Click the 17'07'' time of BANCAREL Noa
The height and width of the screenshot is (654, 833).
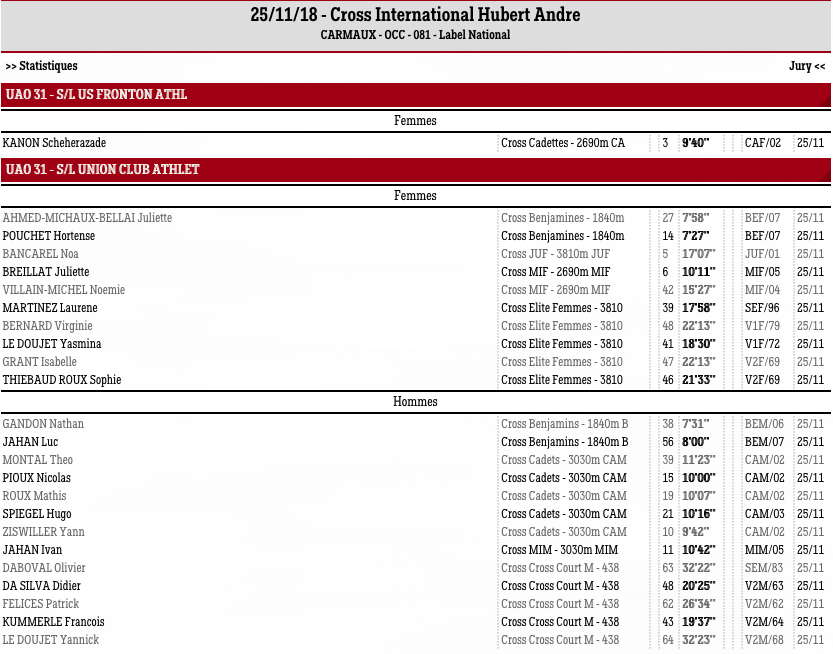tap(699, 254)
